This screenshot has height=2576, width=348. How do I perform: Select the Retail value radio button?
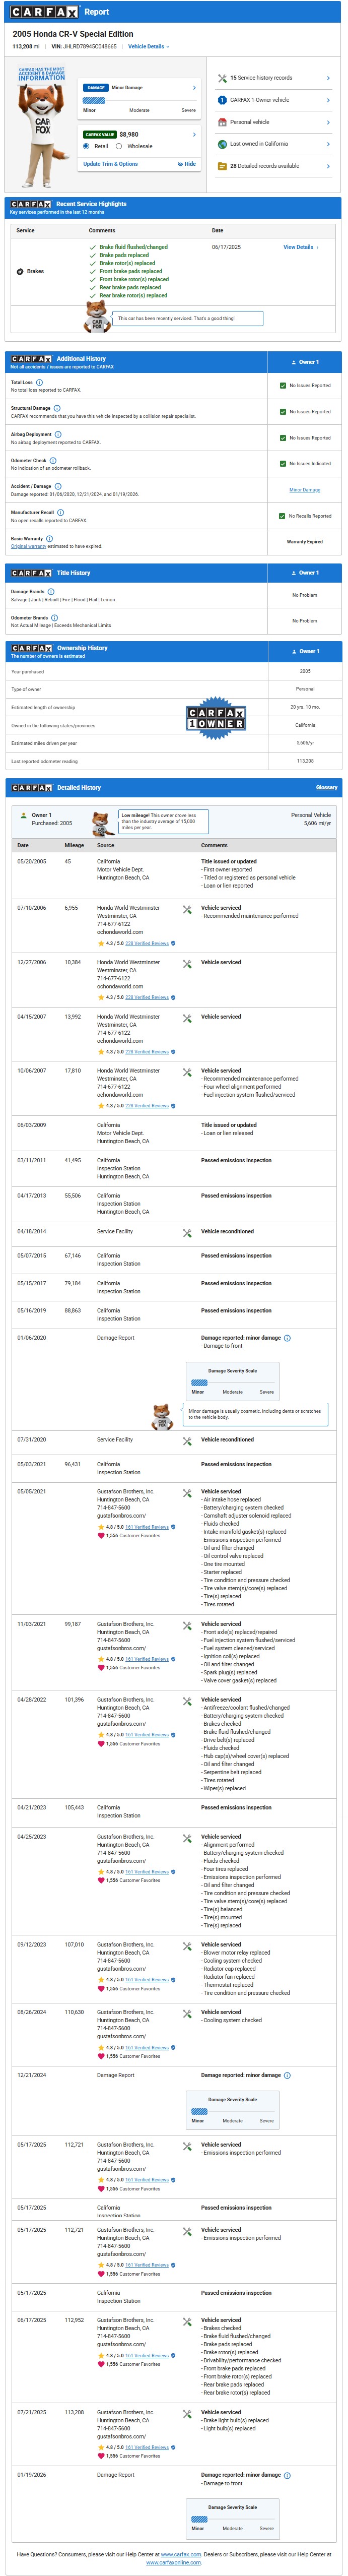coord(87,146)
